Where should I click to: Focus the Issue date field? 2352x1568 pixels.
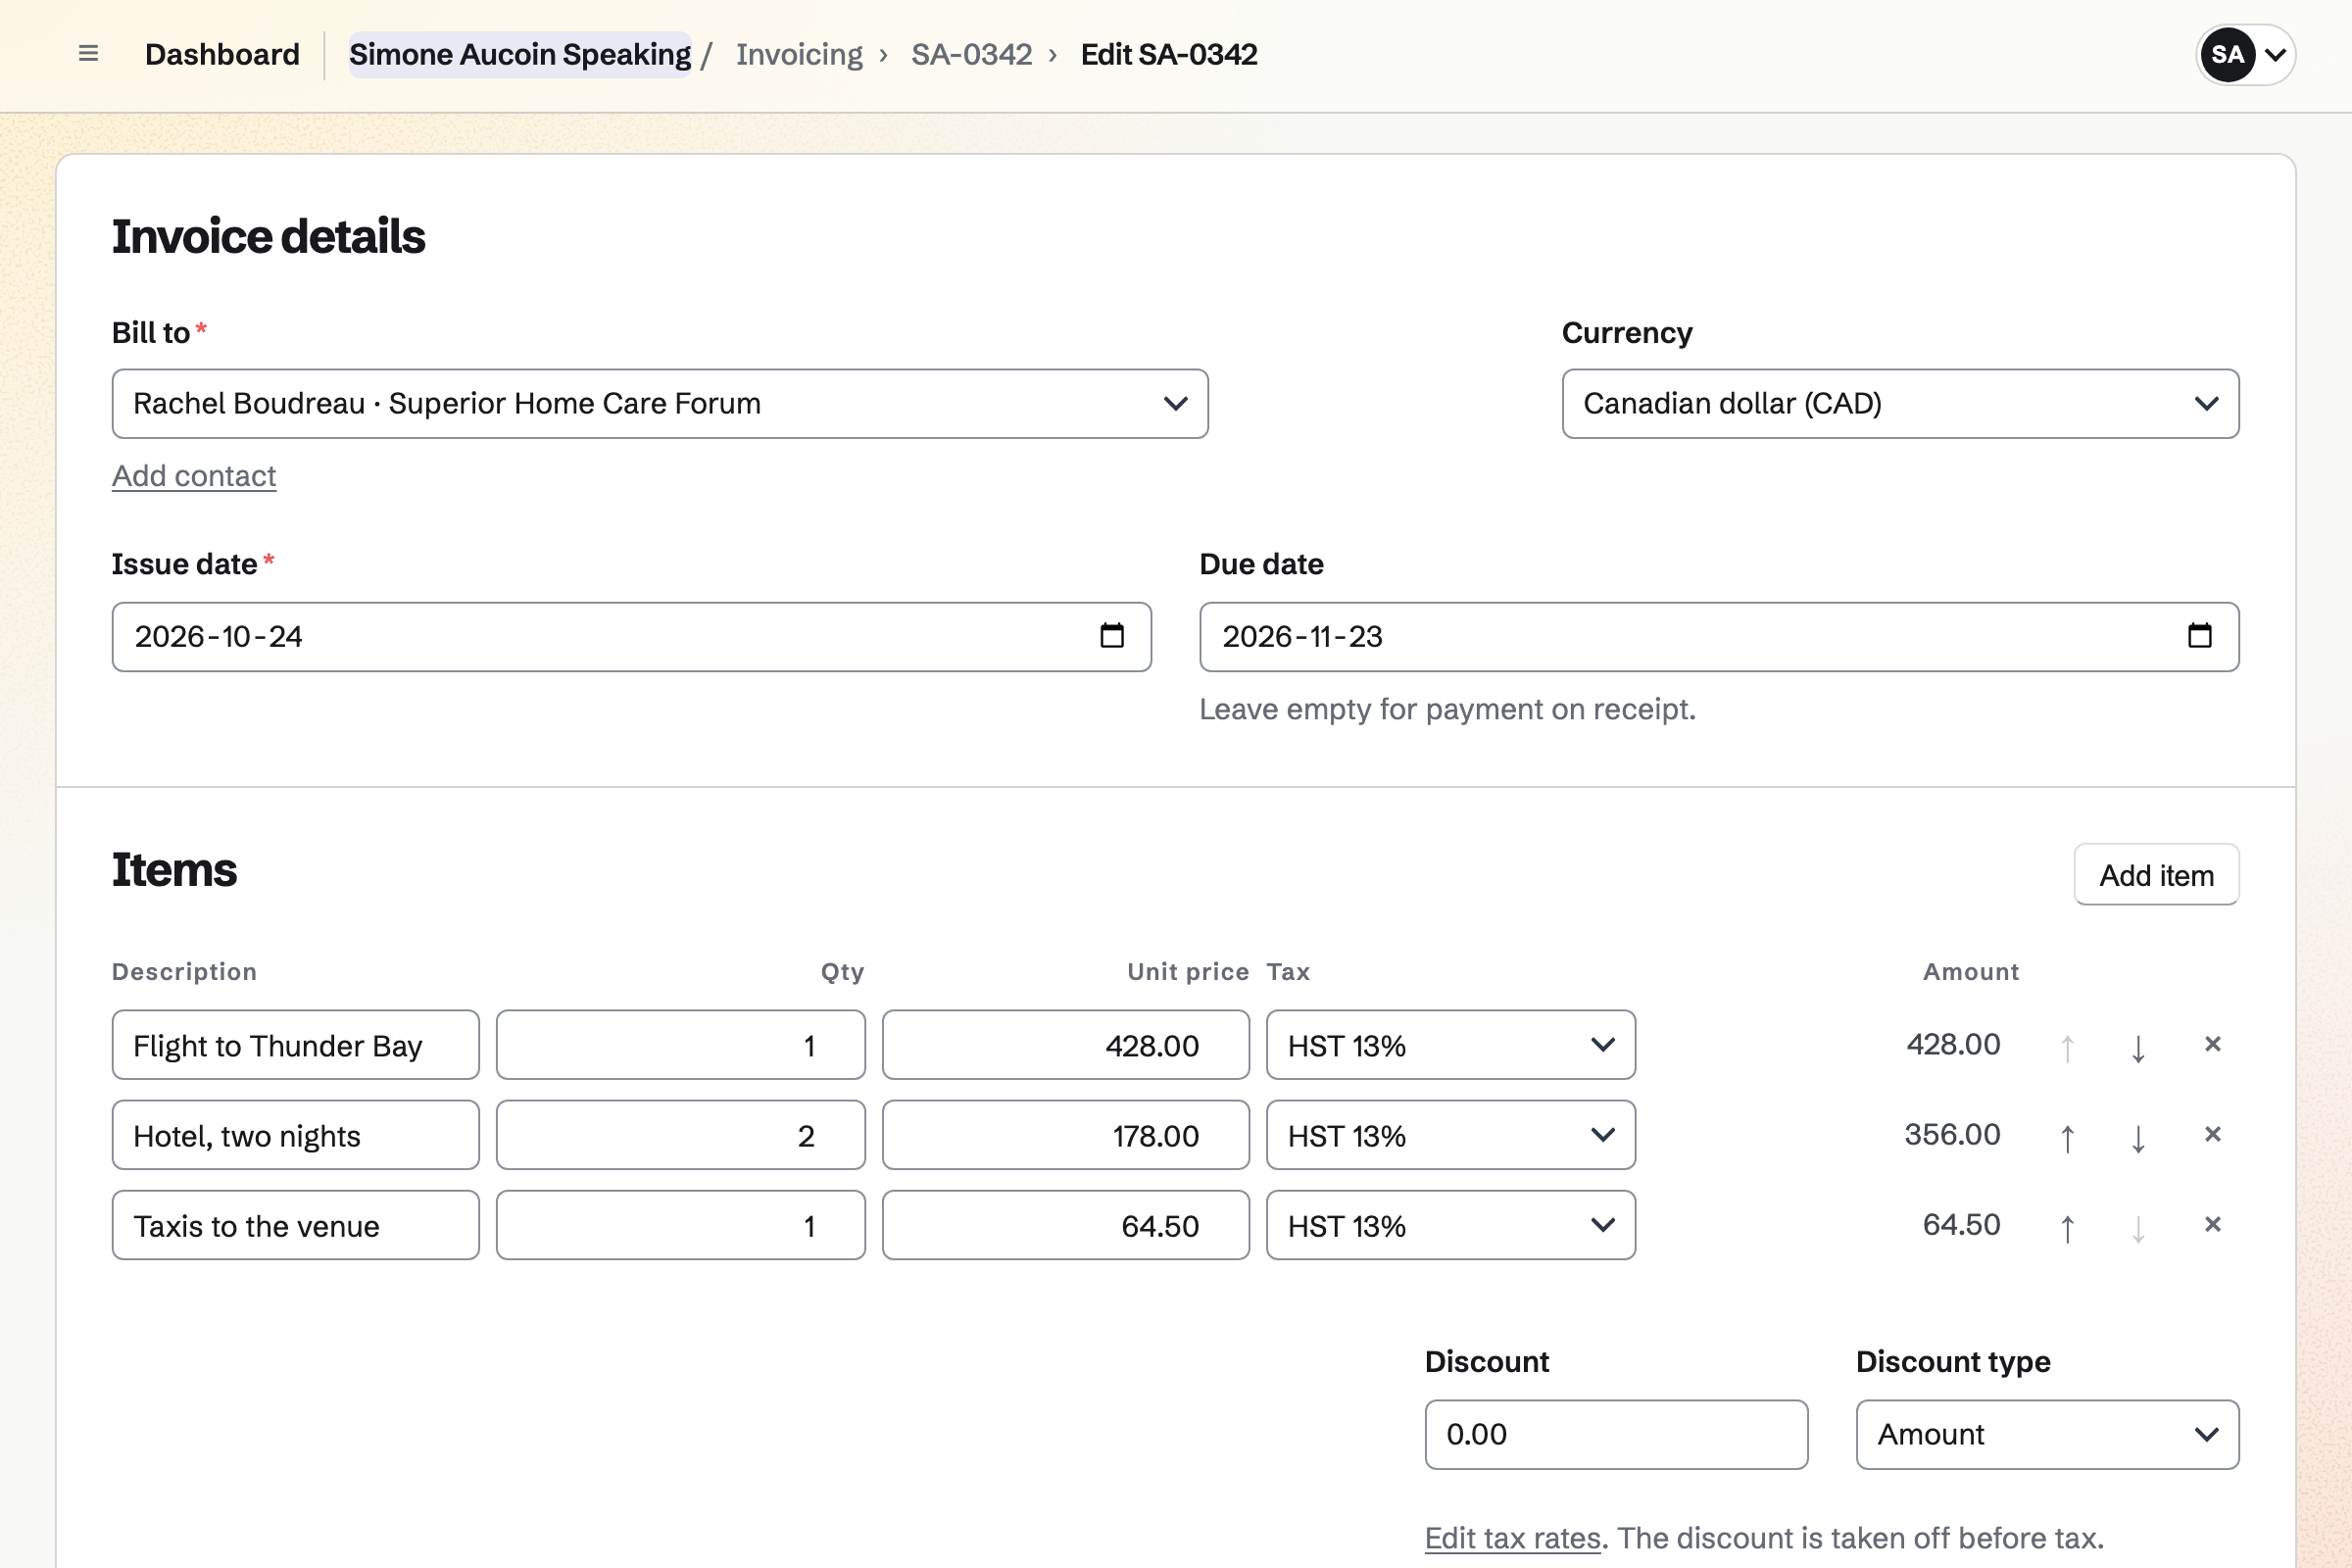point(631,637)
